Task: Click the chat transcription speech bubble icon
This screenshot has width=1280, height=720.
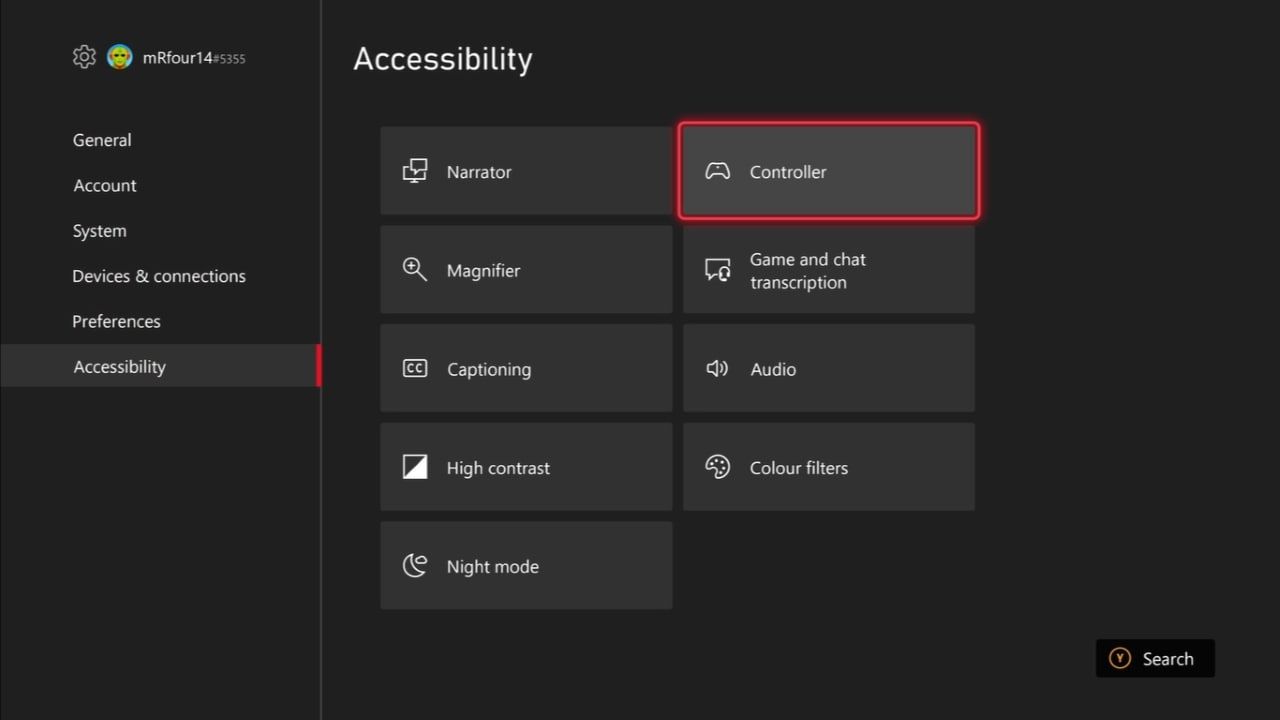Action: [x=718, y=270]
